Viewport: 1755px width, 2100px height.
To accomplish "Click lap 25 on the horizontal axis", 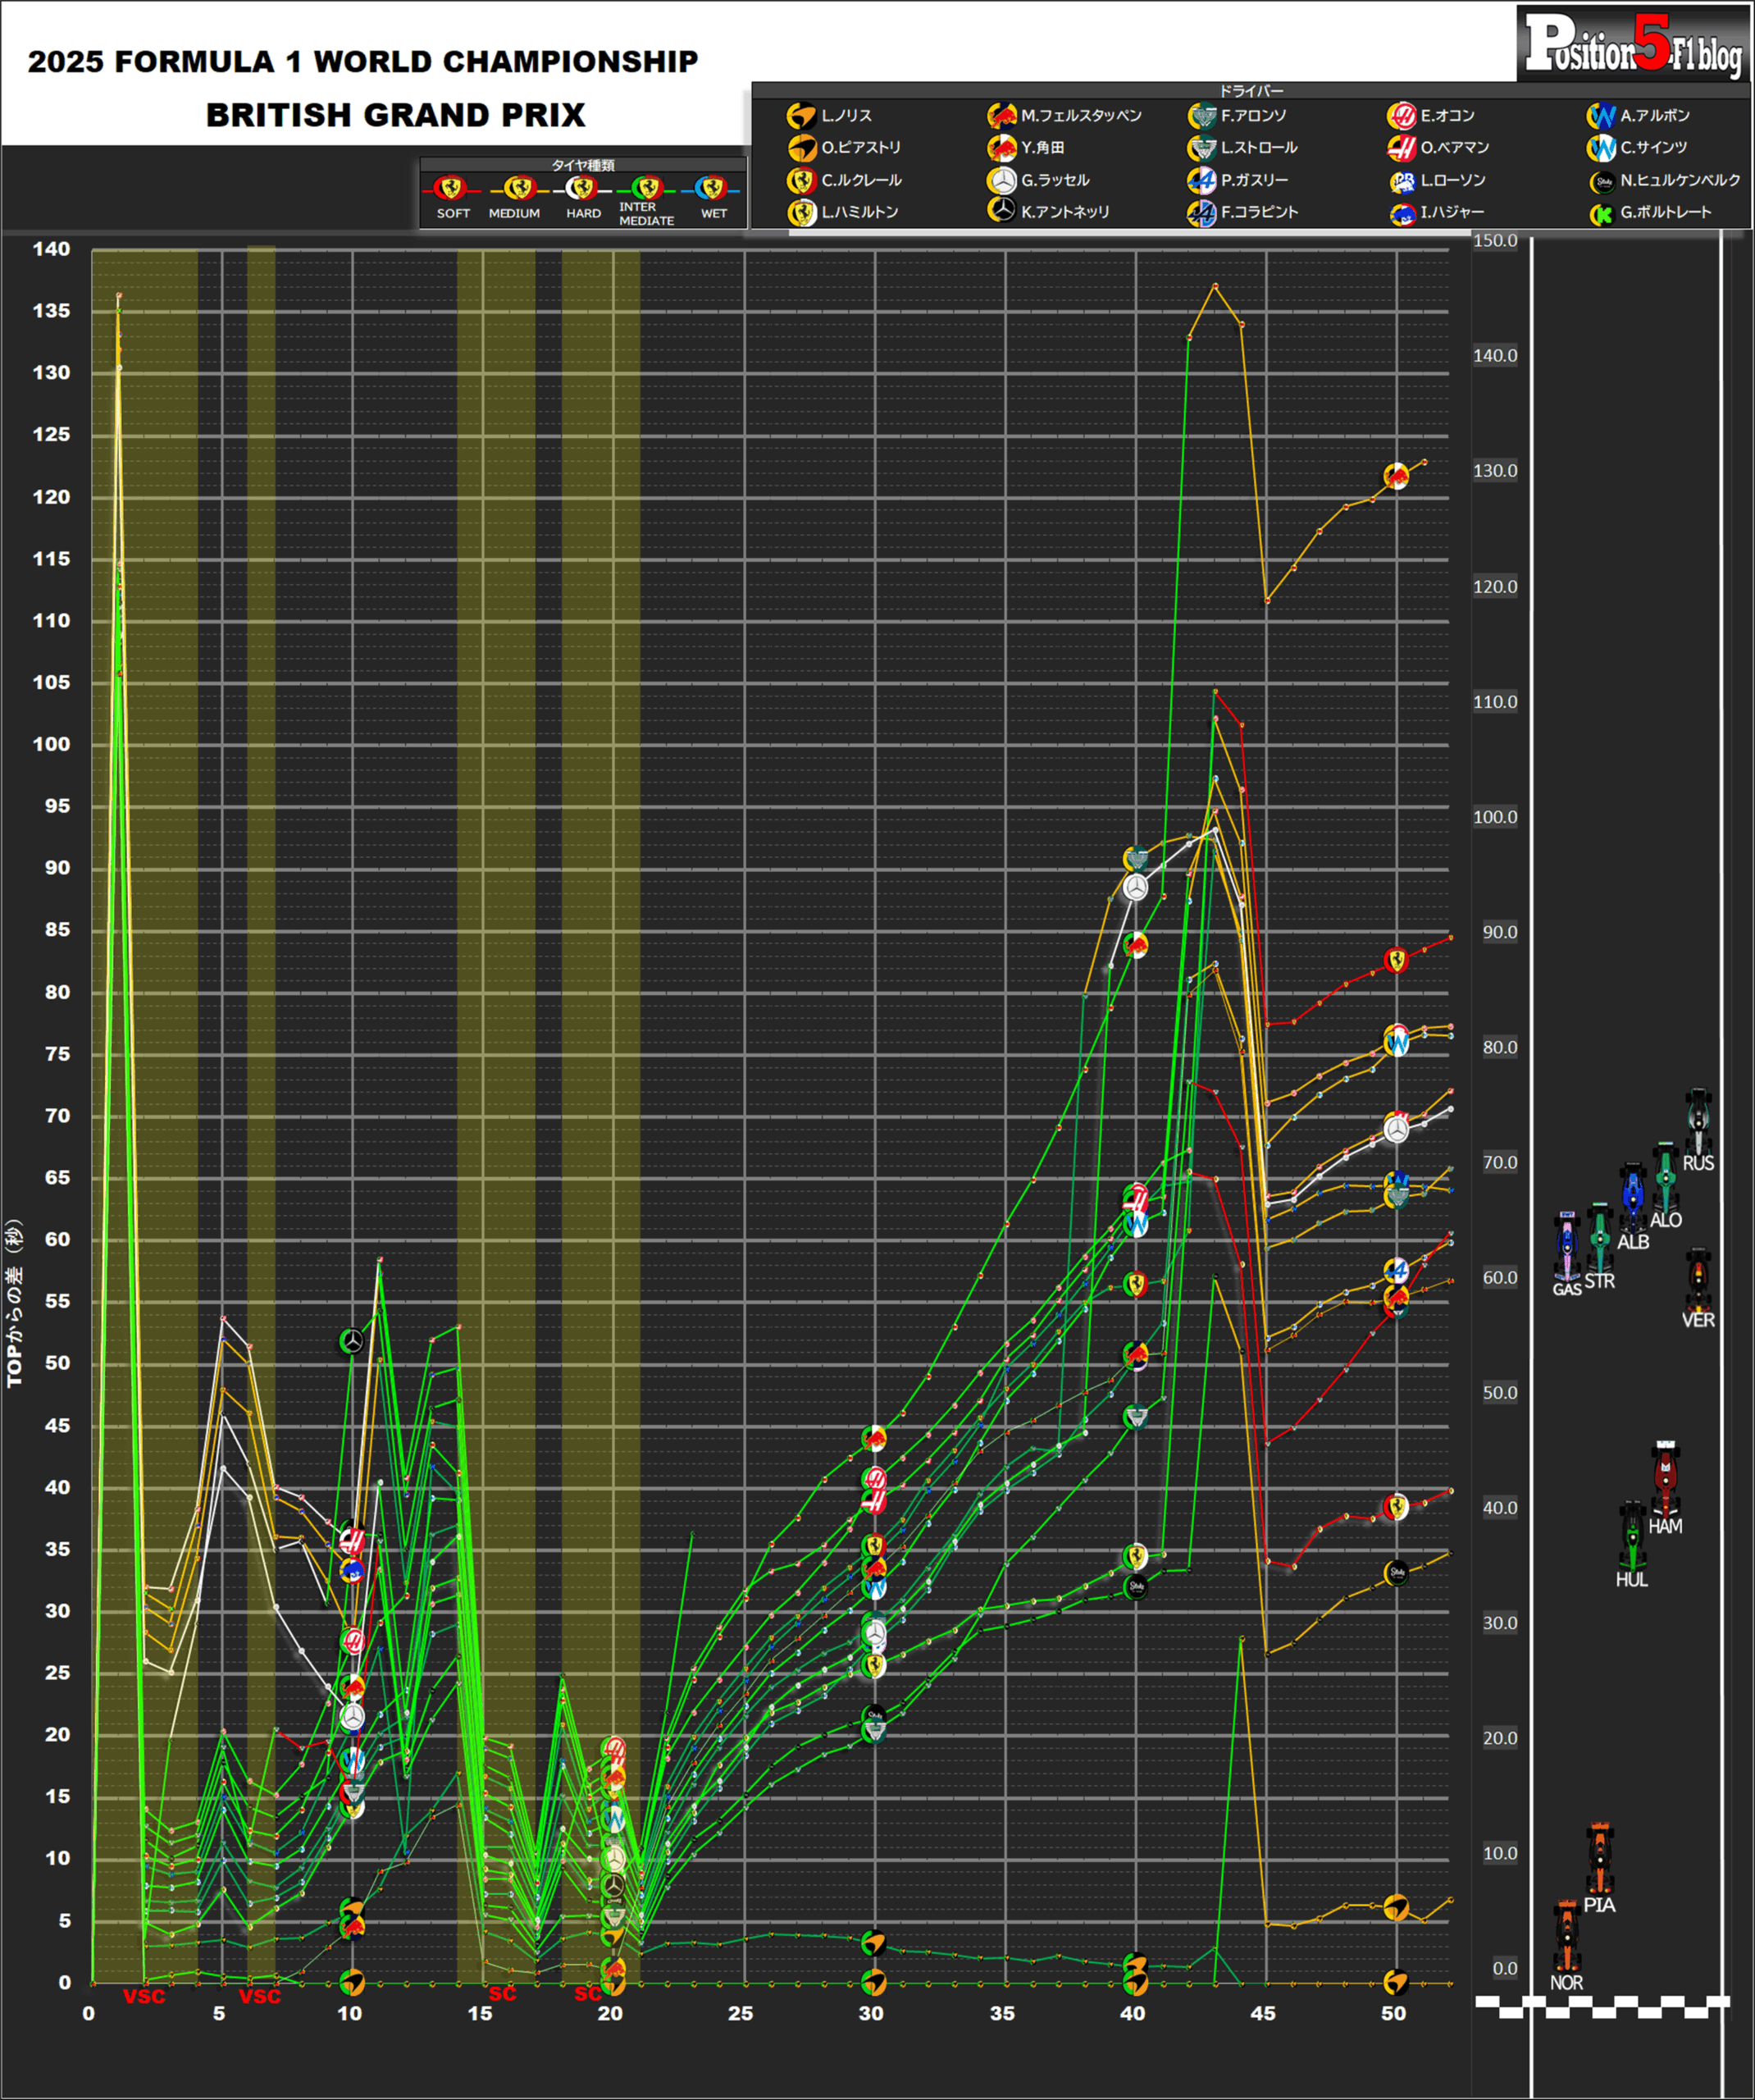I will click(x=741, y=2013).
